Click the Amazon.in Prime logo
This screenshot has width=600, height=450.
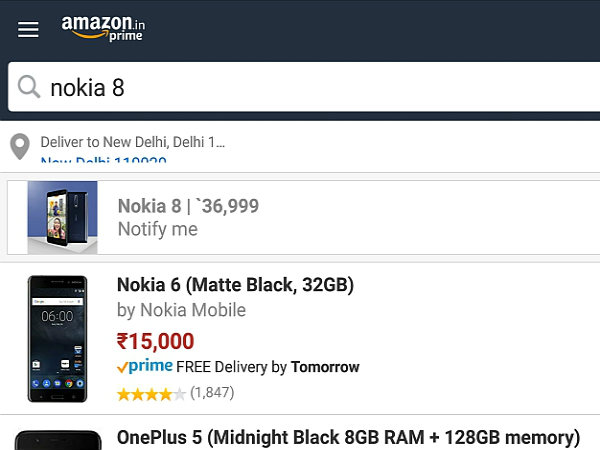(x=103, y=28)
